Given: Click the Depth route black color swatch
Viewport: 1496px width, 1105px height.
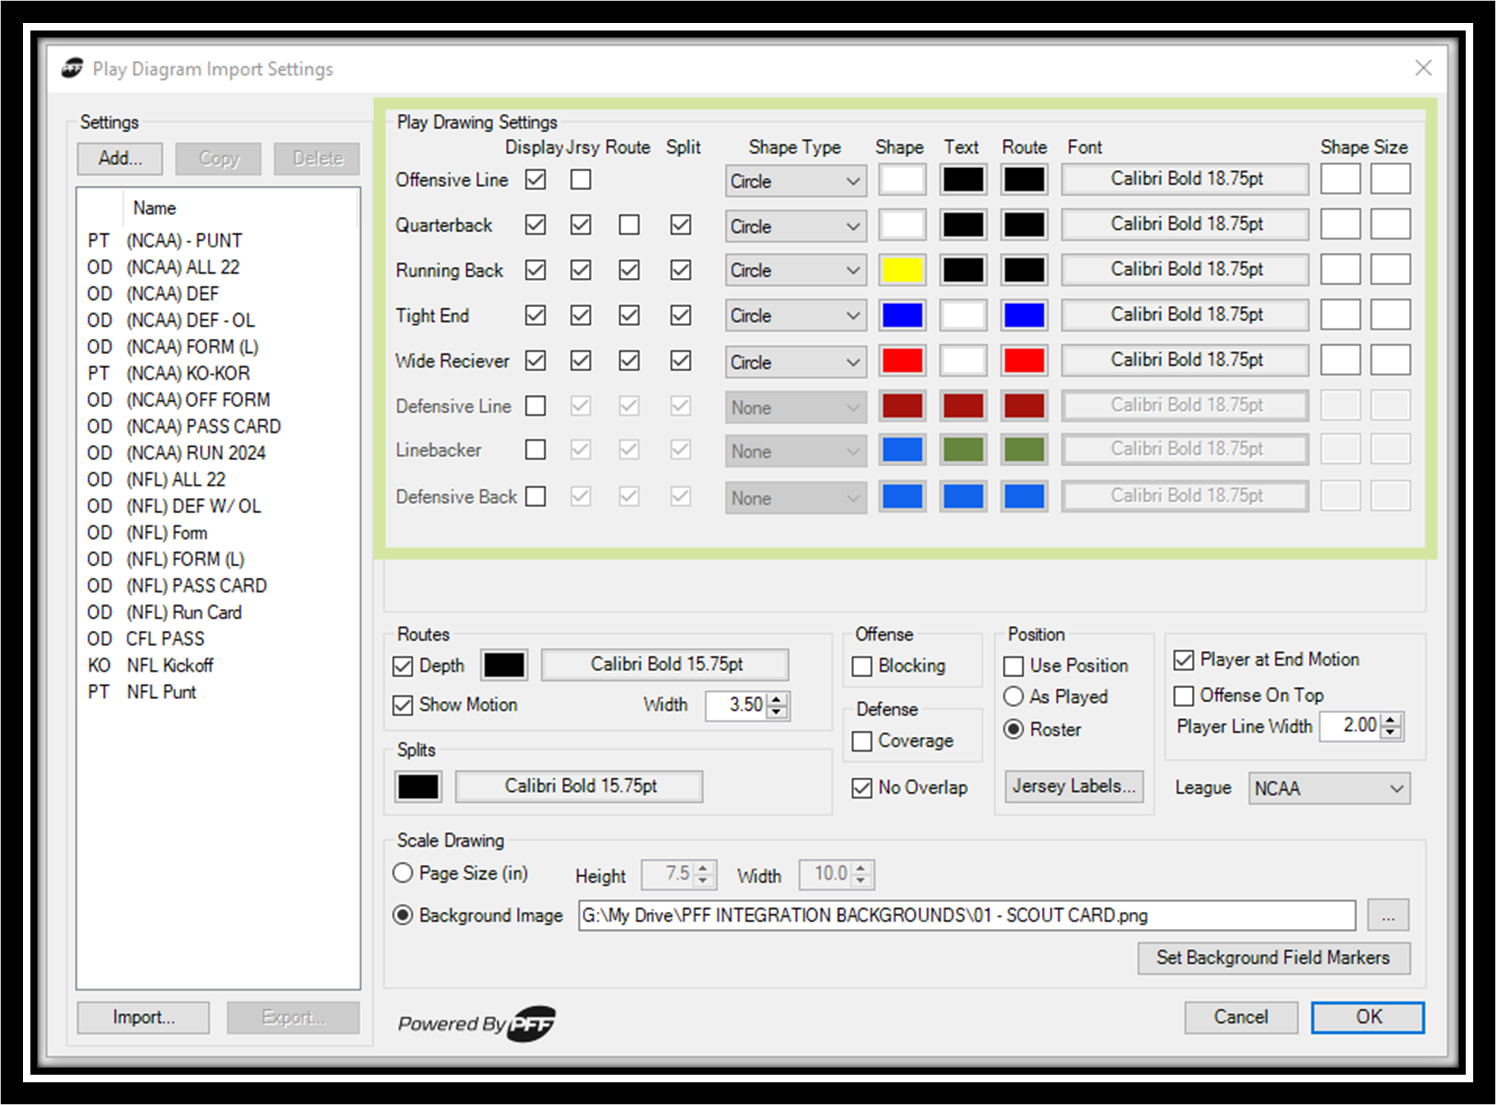Looking at the screenshot, I should pyautogui.click(x=504, y=665).
